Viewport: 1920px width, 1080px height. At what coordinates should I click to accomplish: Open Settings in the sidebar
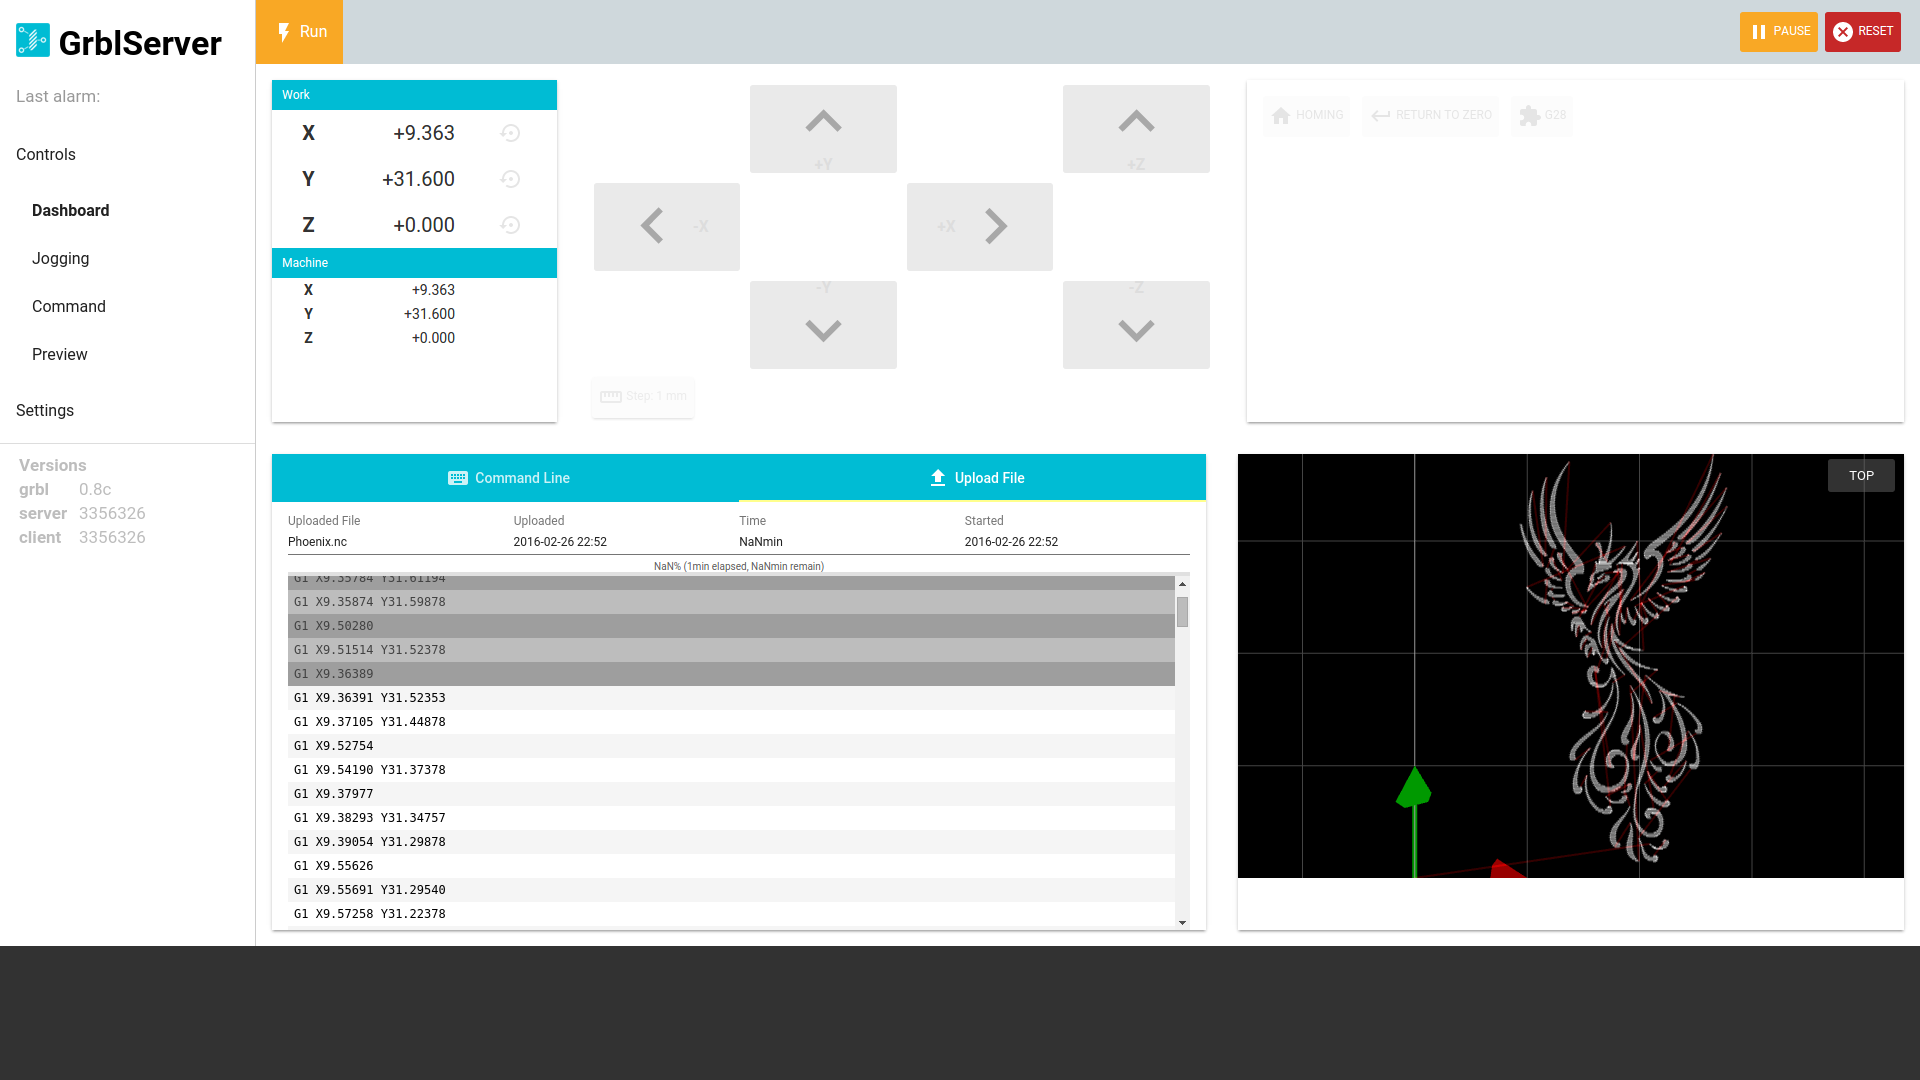45,411
